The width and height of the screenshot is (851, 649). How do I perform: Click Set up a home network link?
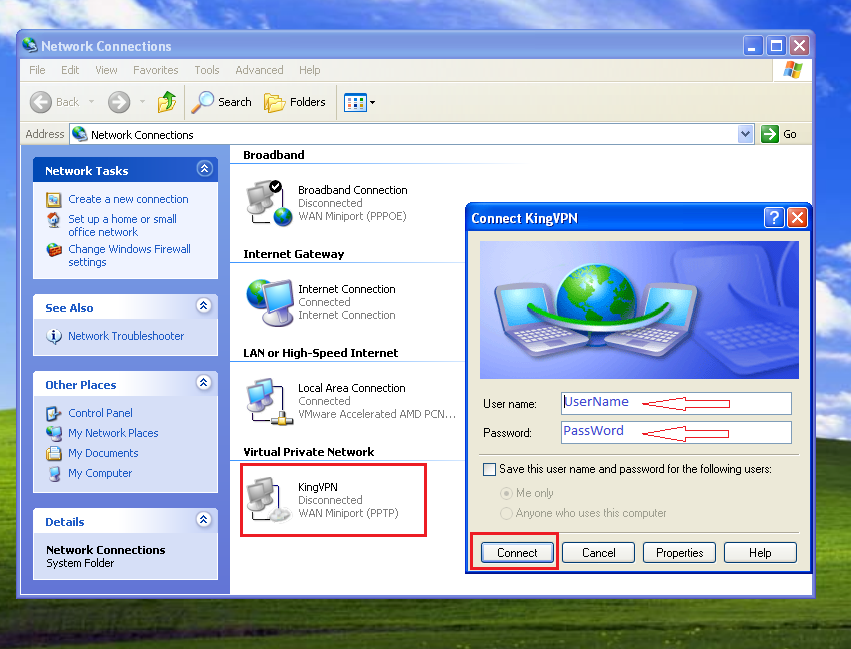(x=122, y=226)
